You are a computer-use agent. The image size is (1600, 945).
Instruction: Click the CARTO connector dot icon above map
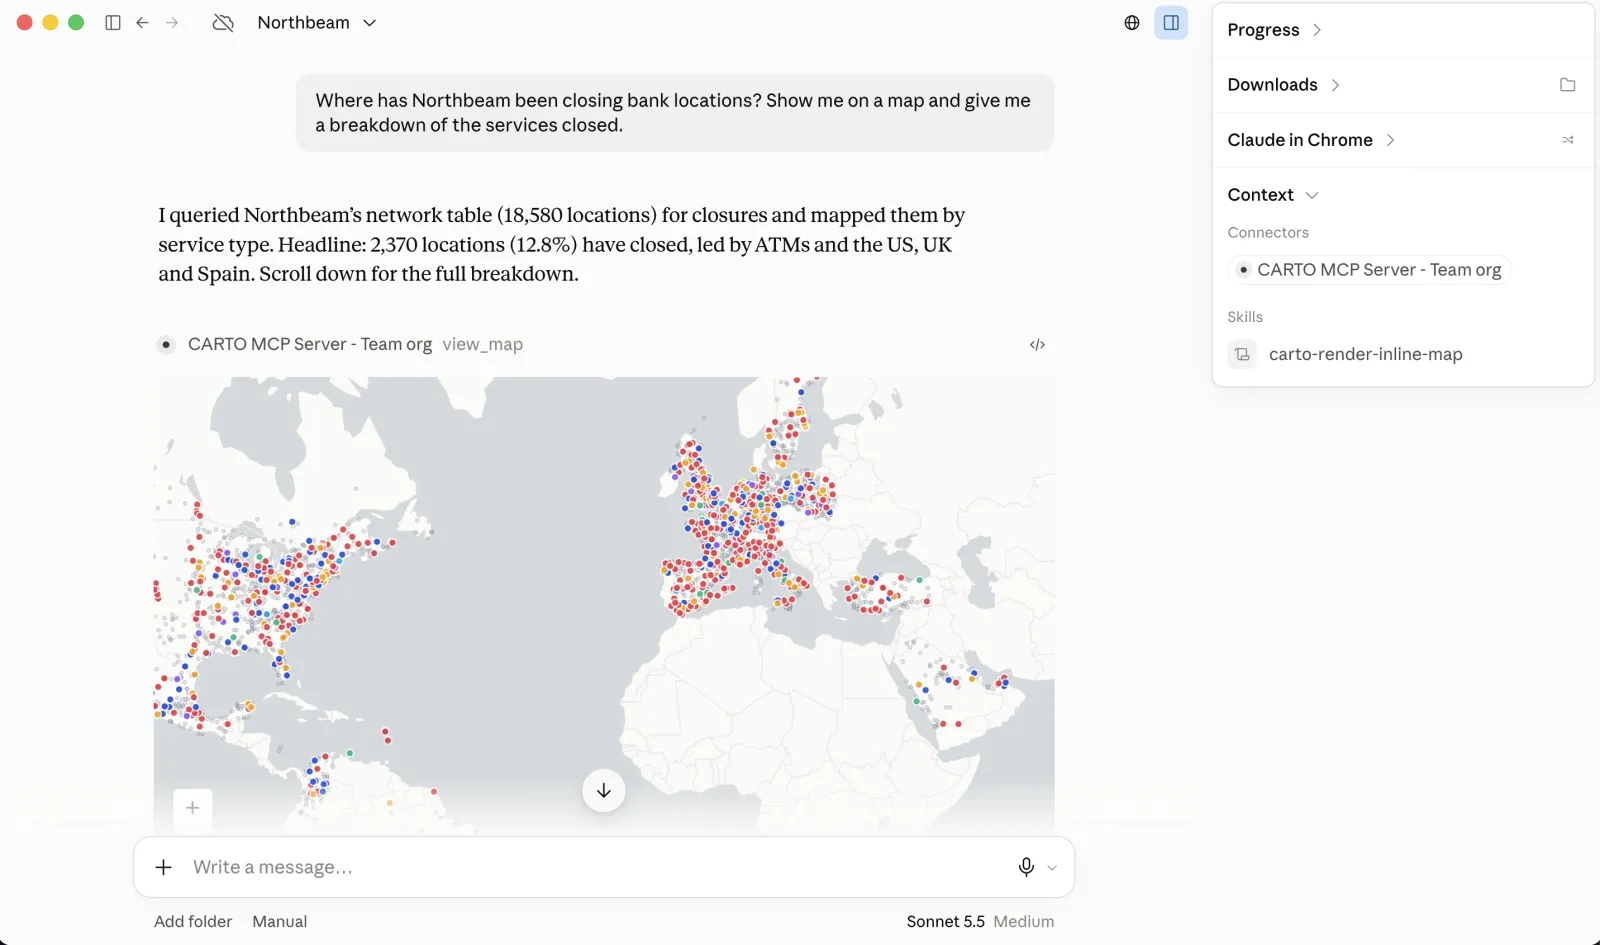166,344
